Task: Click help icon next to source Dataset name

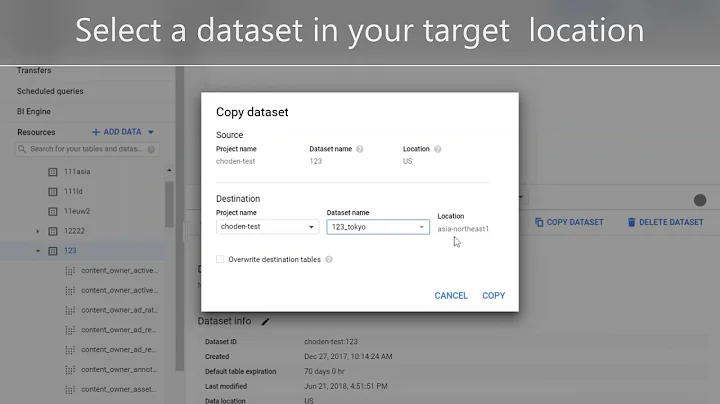Action: (x=360, y=149)
